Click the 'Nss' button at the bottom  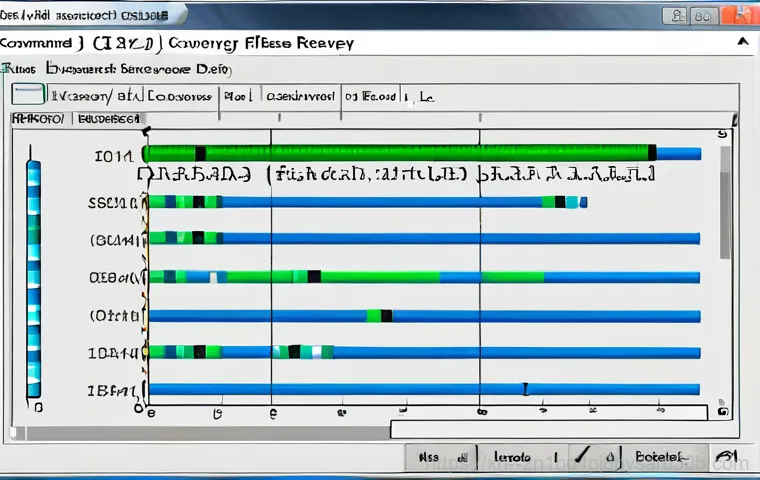[x=441, y=457]
